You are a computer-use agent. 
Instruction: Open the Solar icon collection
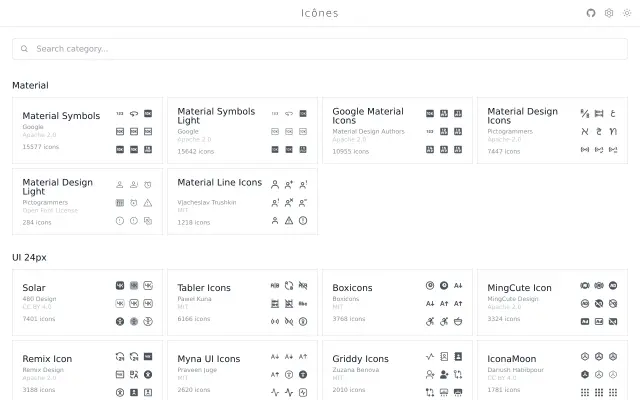(x=87, y=302)
